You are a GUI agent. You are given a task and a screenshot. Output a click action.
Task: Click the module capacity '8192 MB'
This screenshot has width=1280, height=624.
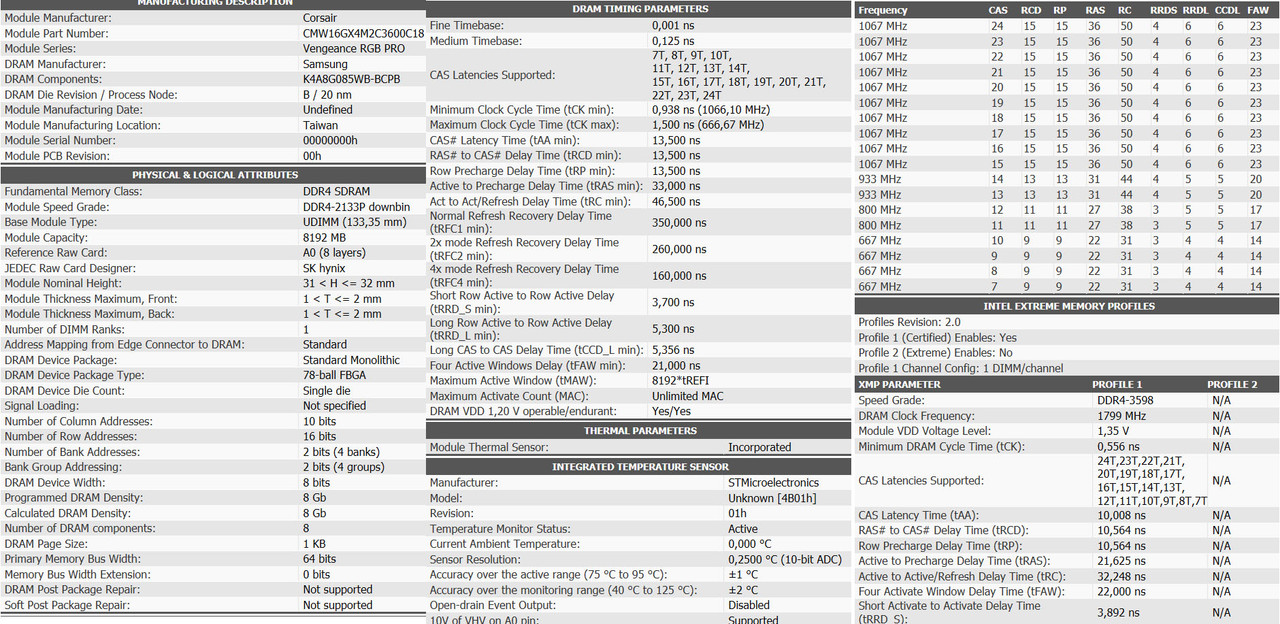(324, 238)
